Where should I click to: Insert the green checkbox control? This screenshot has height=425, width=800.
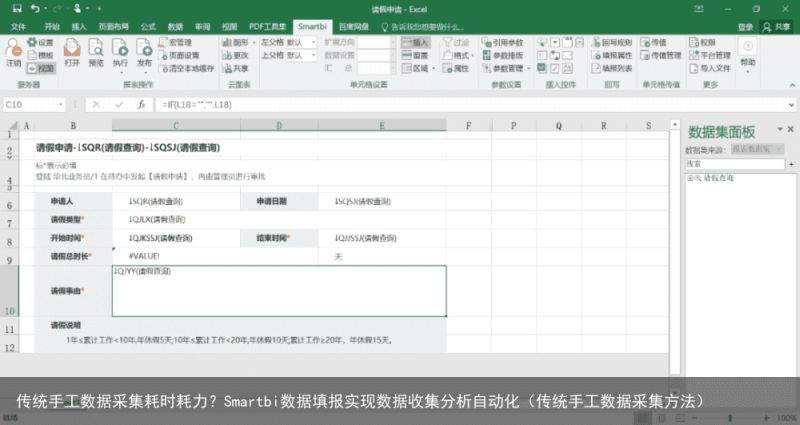pyautogui.click(x=542, y=67)
